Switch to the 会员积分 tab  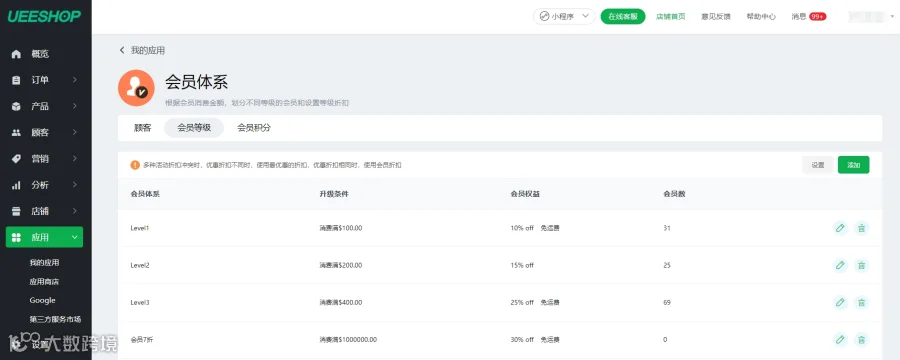point(254,128)
